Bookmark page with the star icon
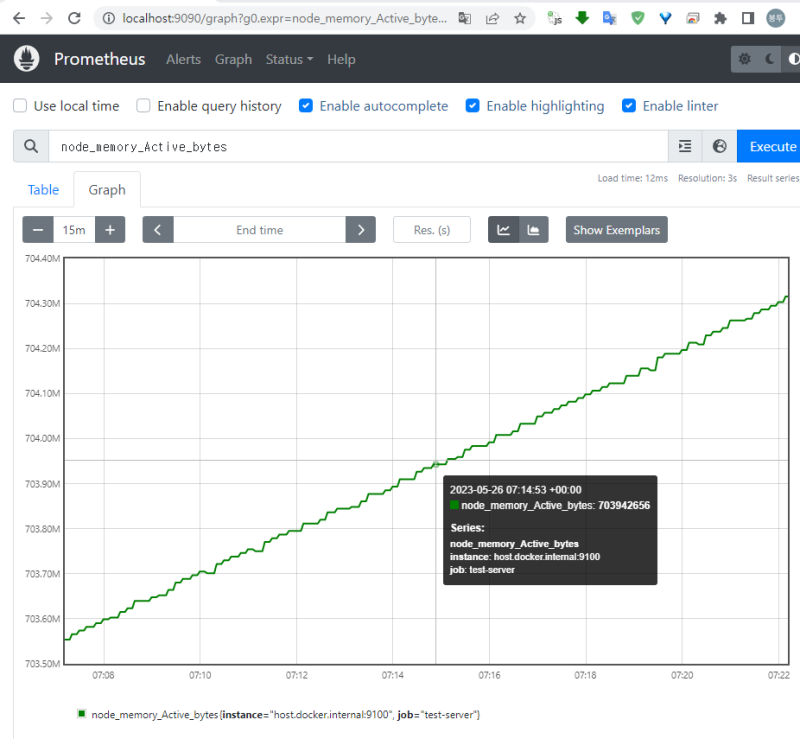 [x=520, y=18]
